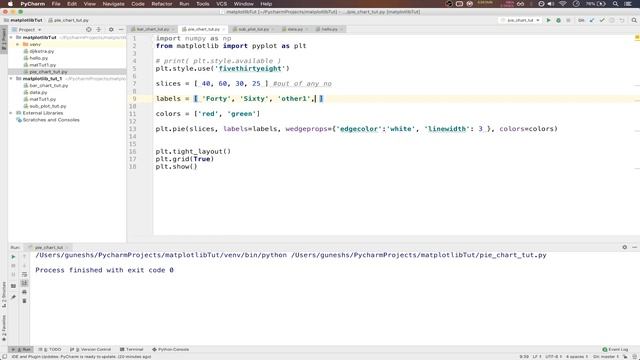640x360 pixels.
Task: Click the locate-file target icon in Project panel
Action: tap(89, 29)
